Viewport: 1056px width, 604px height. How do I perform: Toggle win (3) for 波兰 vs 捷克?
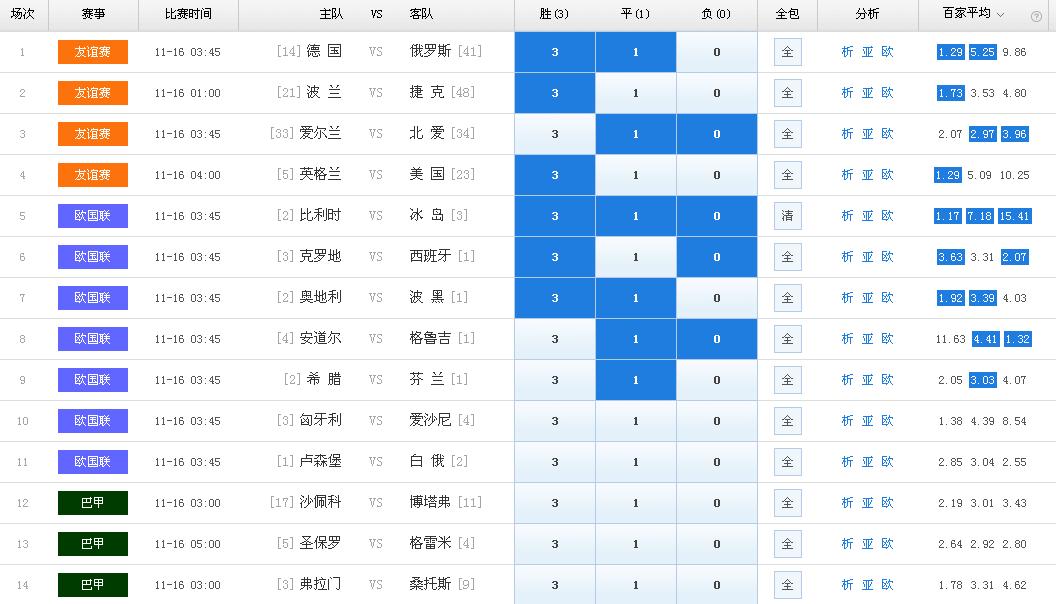coord(555,93)
